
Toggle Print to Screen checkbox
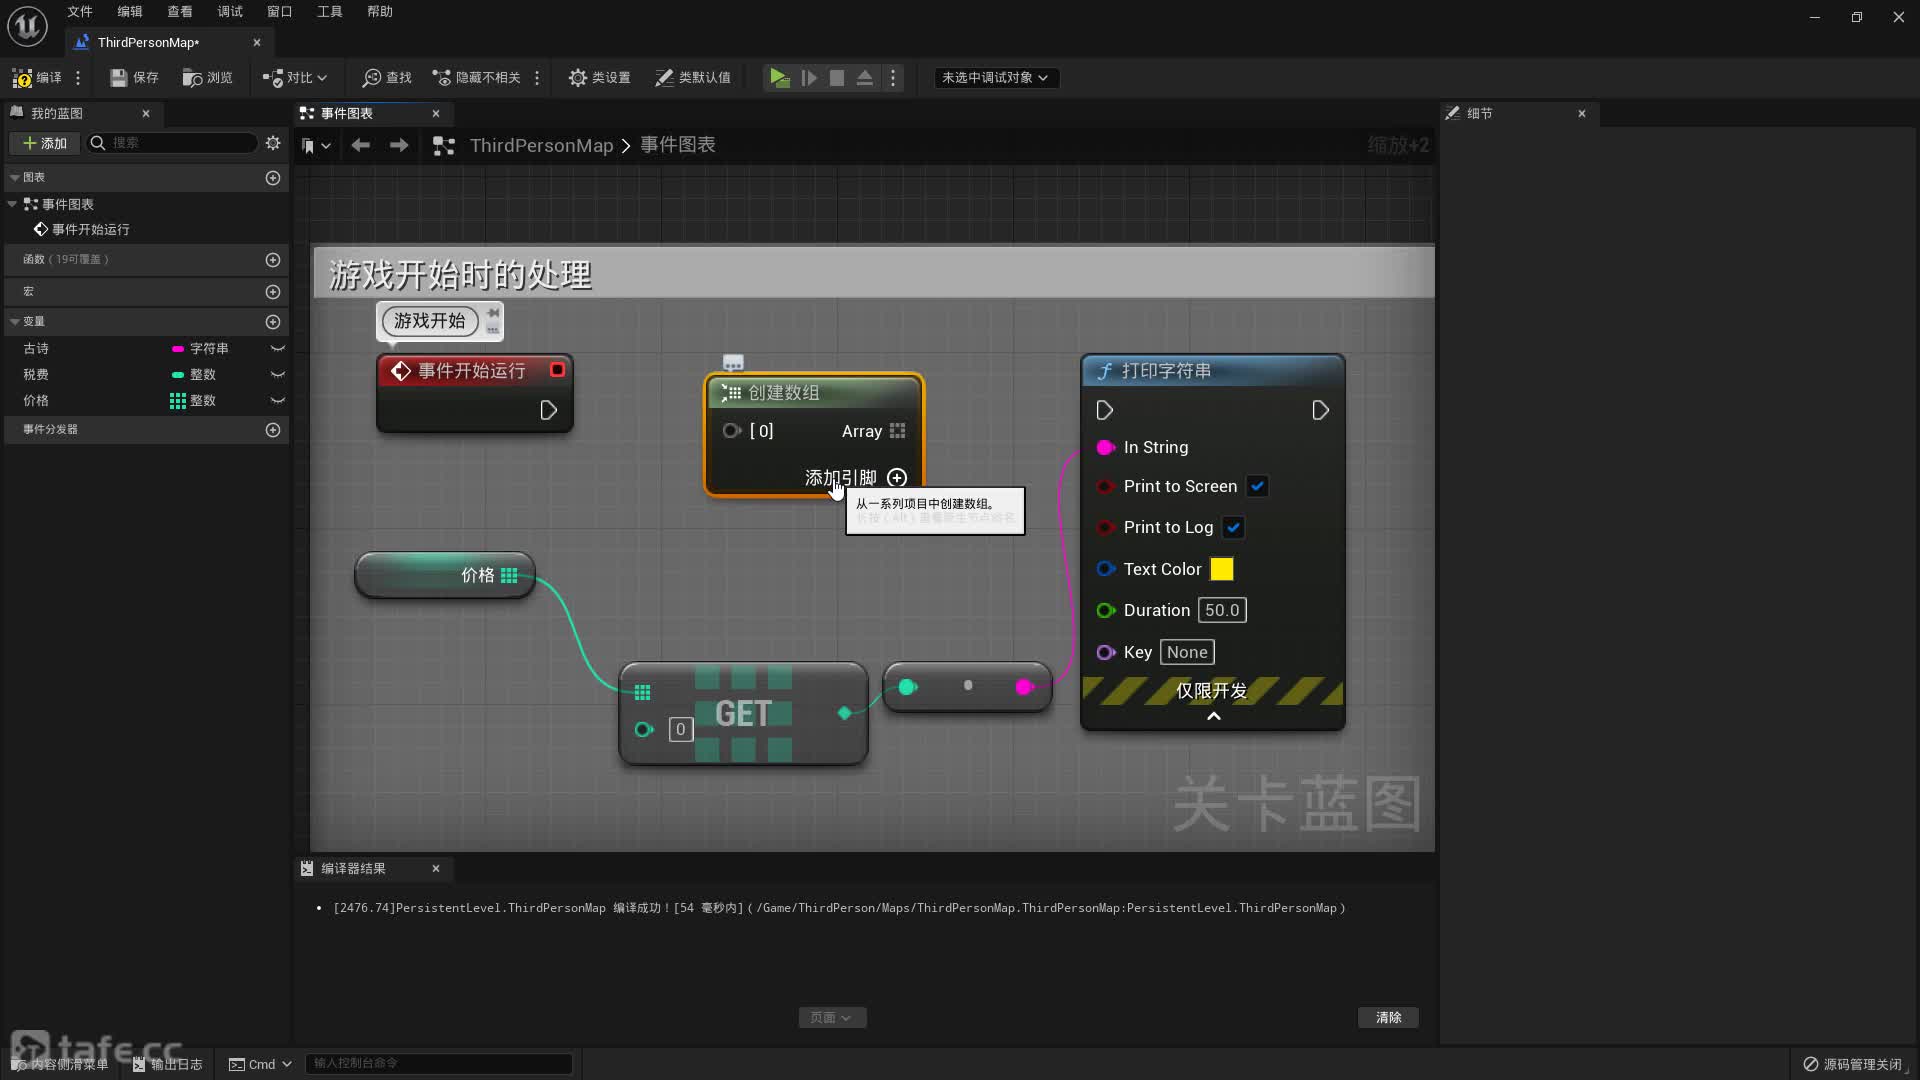pos(1258,487)
